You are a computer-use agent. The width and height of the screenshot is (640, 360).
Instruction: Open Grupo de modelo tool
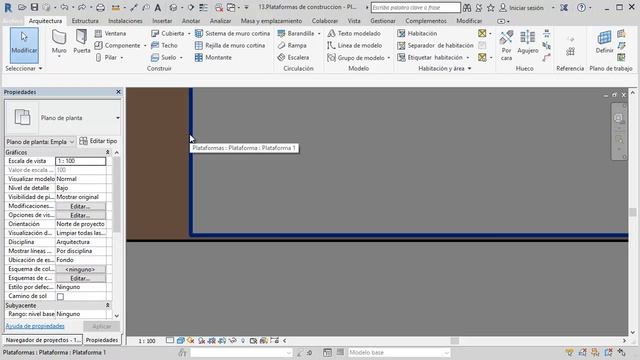356,58
